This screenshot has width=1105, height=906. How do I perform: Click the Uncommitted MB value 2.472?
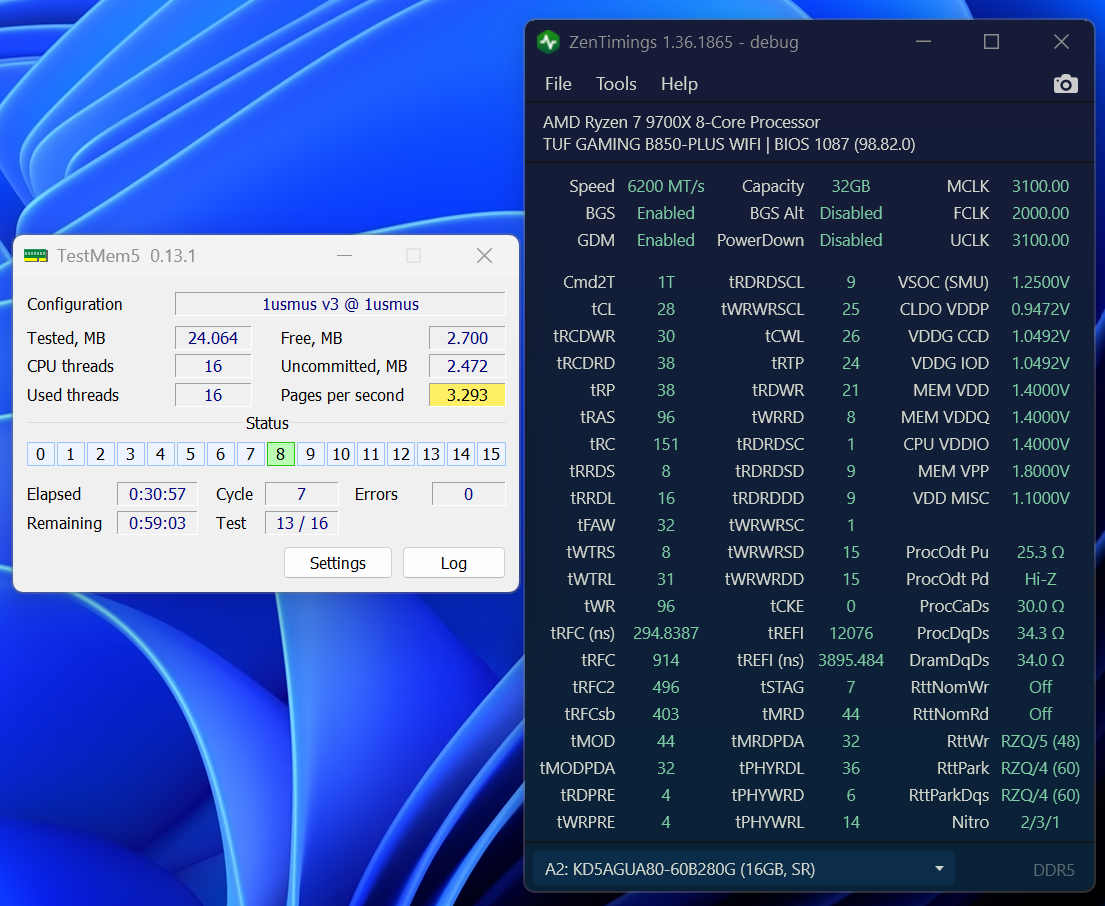(467, 366)
